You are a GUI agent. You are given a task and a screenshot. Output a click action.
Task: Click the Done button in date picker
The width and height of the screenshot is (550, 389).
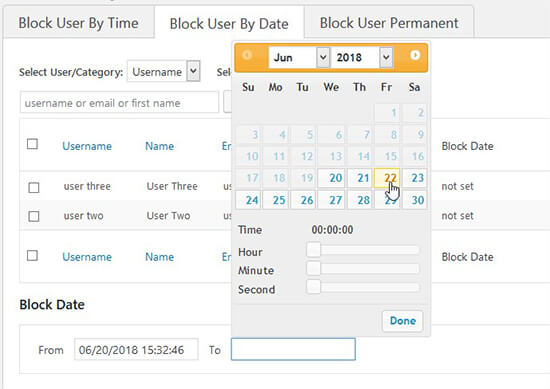click(403, 321)
